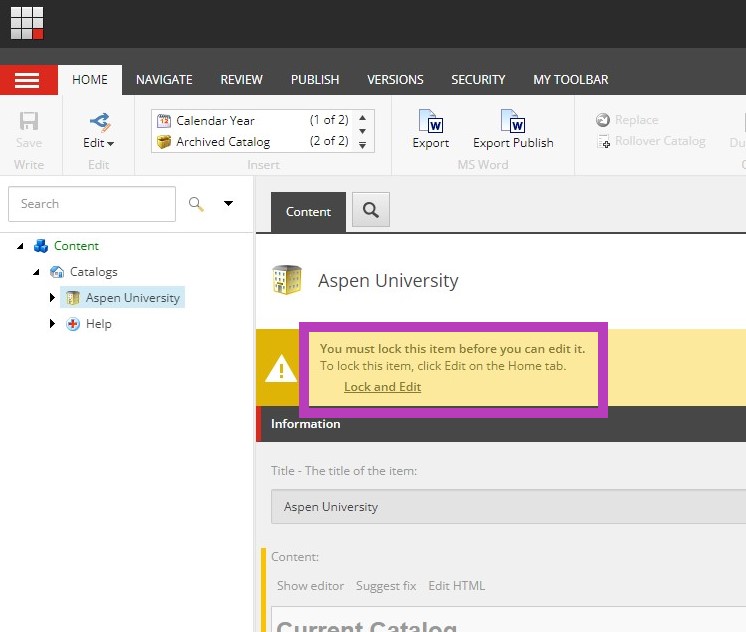746x632 pixels.
Task: Click the Export Publish Word icon
Action: 513,123
